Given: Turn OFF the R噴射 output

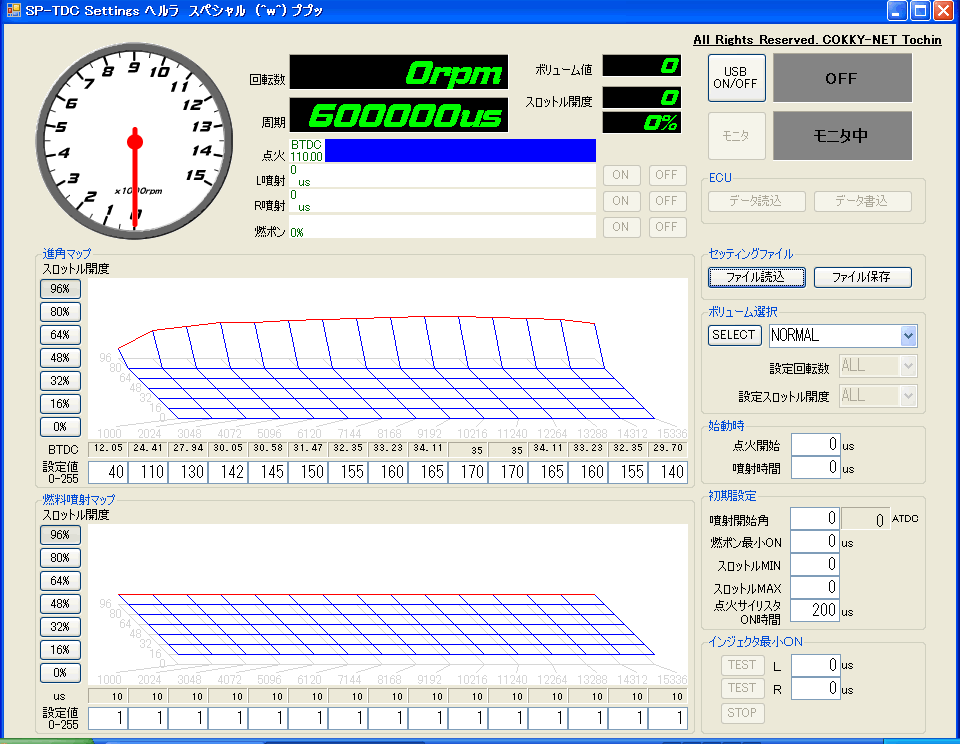Looking at the screenshot, I should point(667,201).
